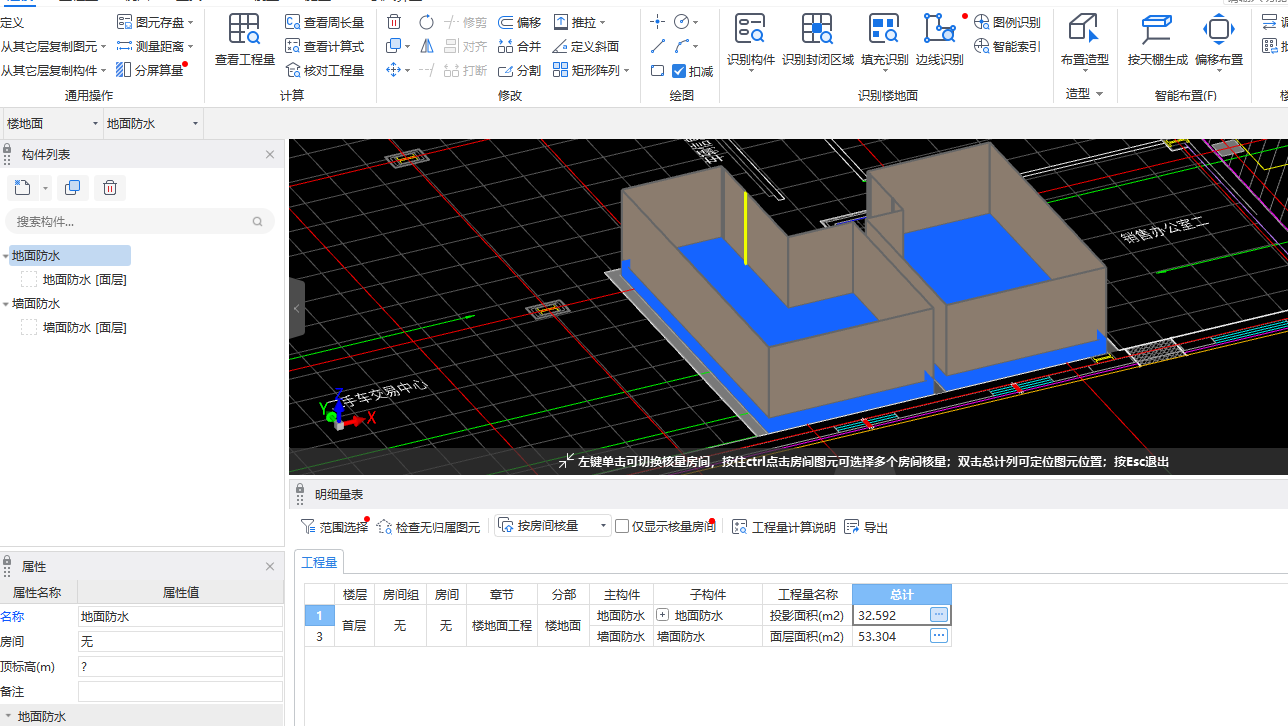The height and width of the screenshot is (726, 1288).
Task: Click the 搜索构件 search field
Action: (132, 222)
